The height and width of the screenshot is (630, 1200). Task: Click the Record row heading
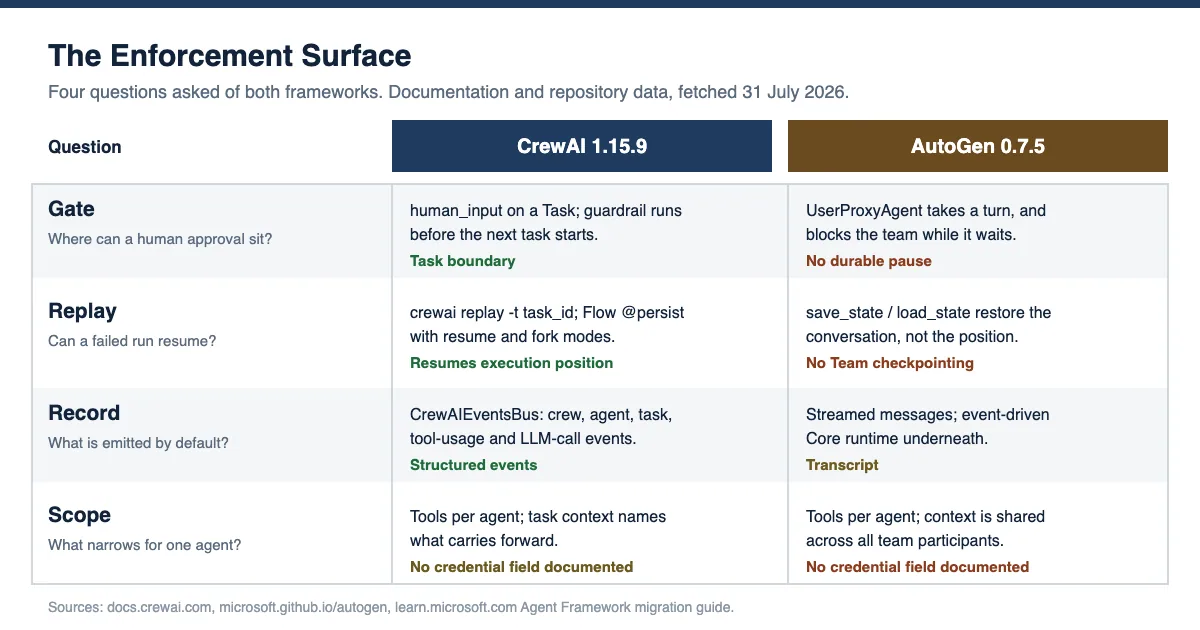[x=84, y=413]
